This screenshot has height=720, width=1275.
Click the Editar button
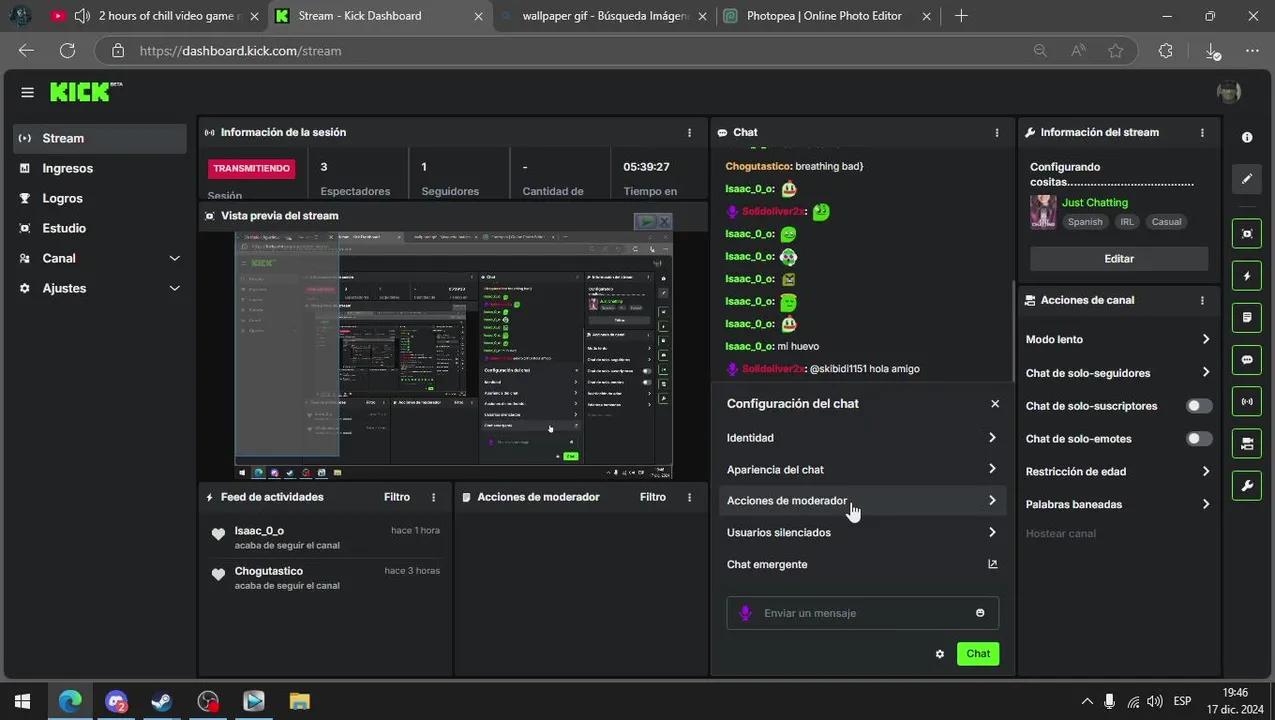point(1119,259)
